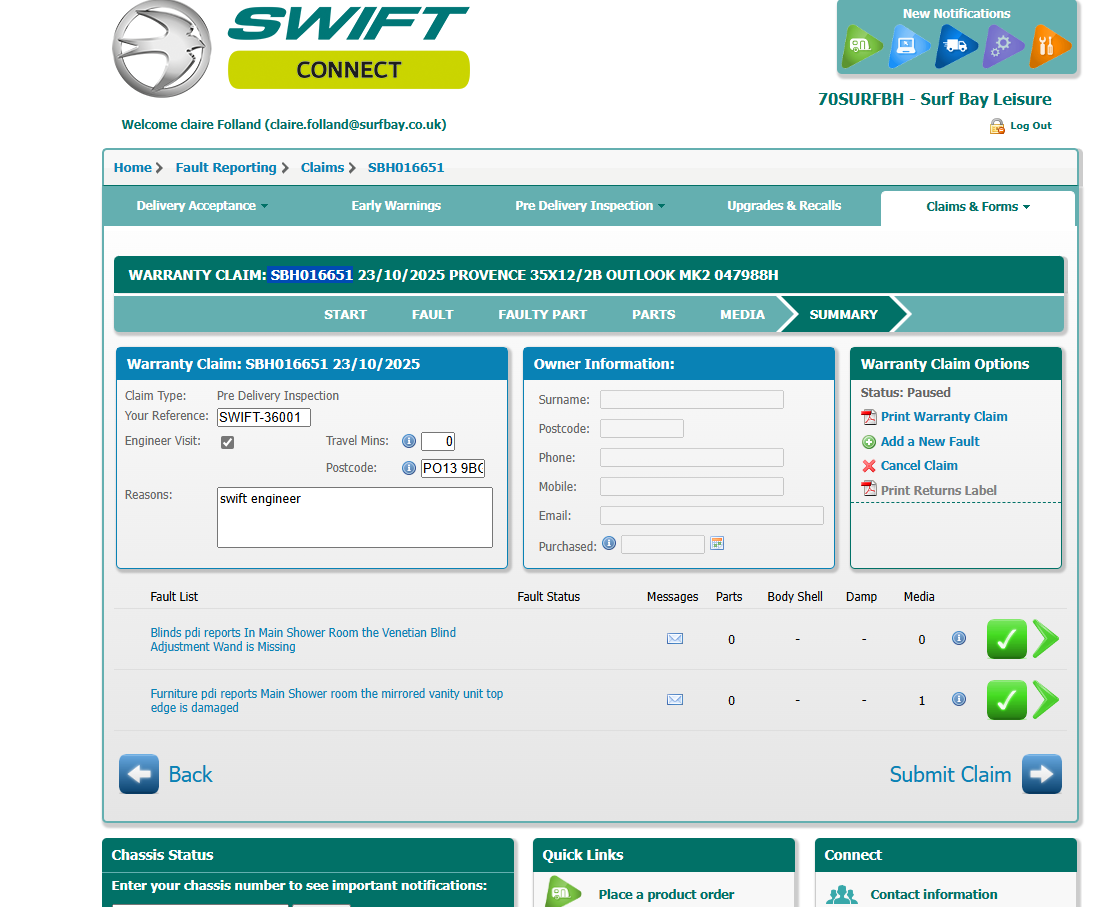Click the blue Back arrow icon

(139, 774)
